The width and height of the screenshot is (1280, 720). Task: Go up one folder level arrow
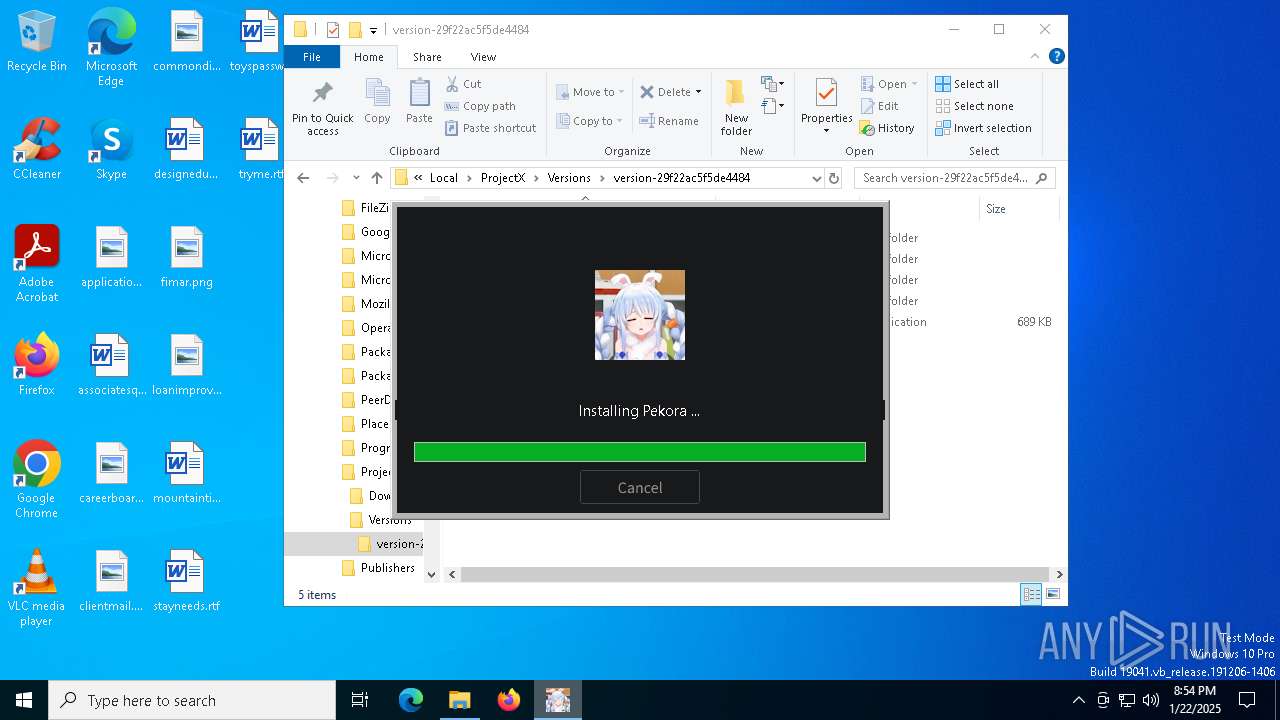(x=377, y=178)
